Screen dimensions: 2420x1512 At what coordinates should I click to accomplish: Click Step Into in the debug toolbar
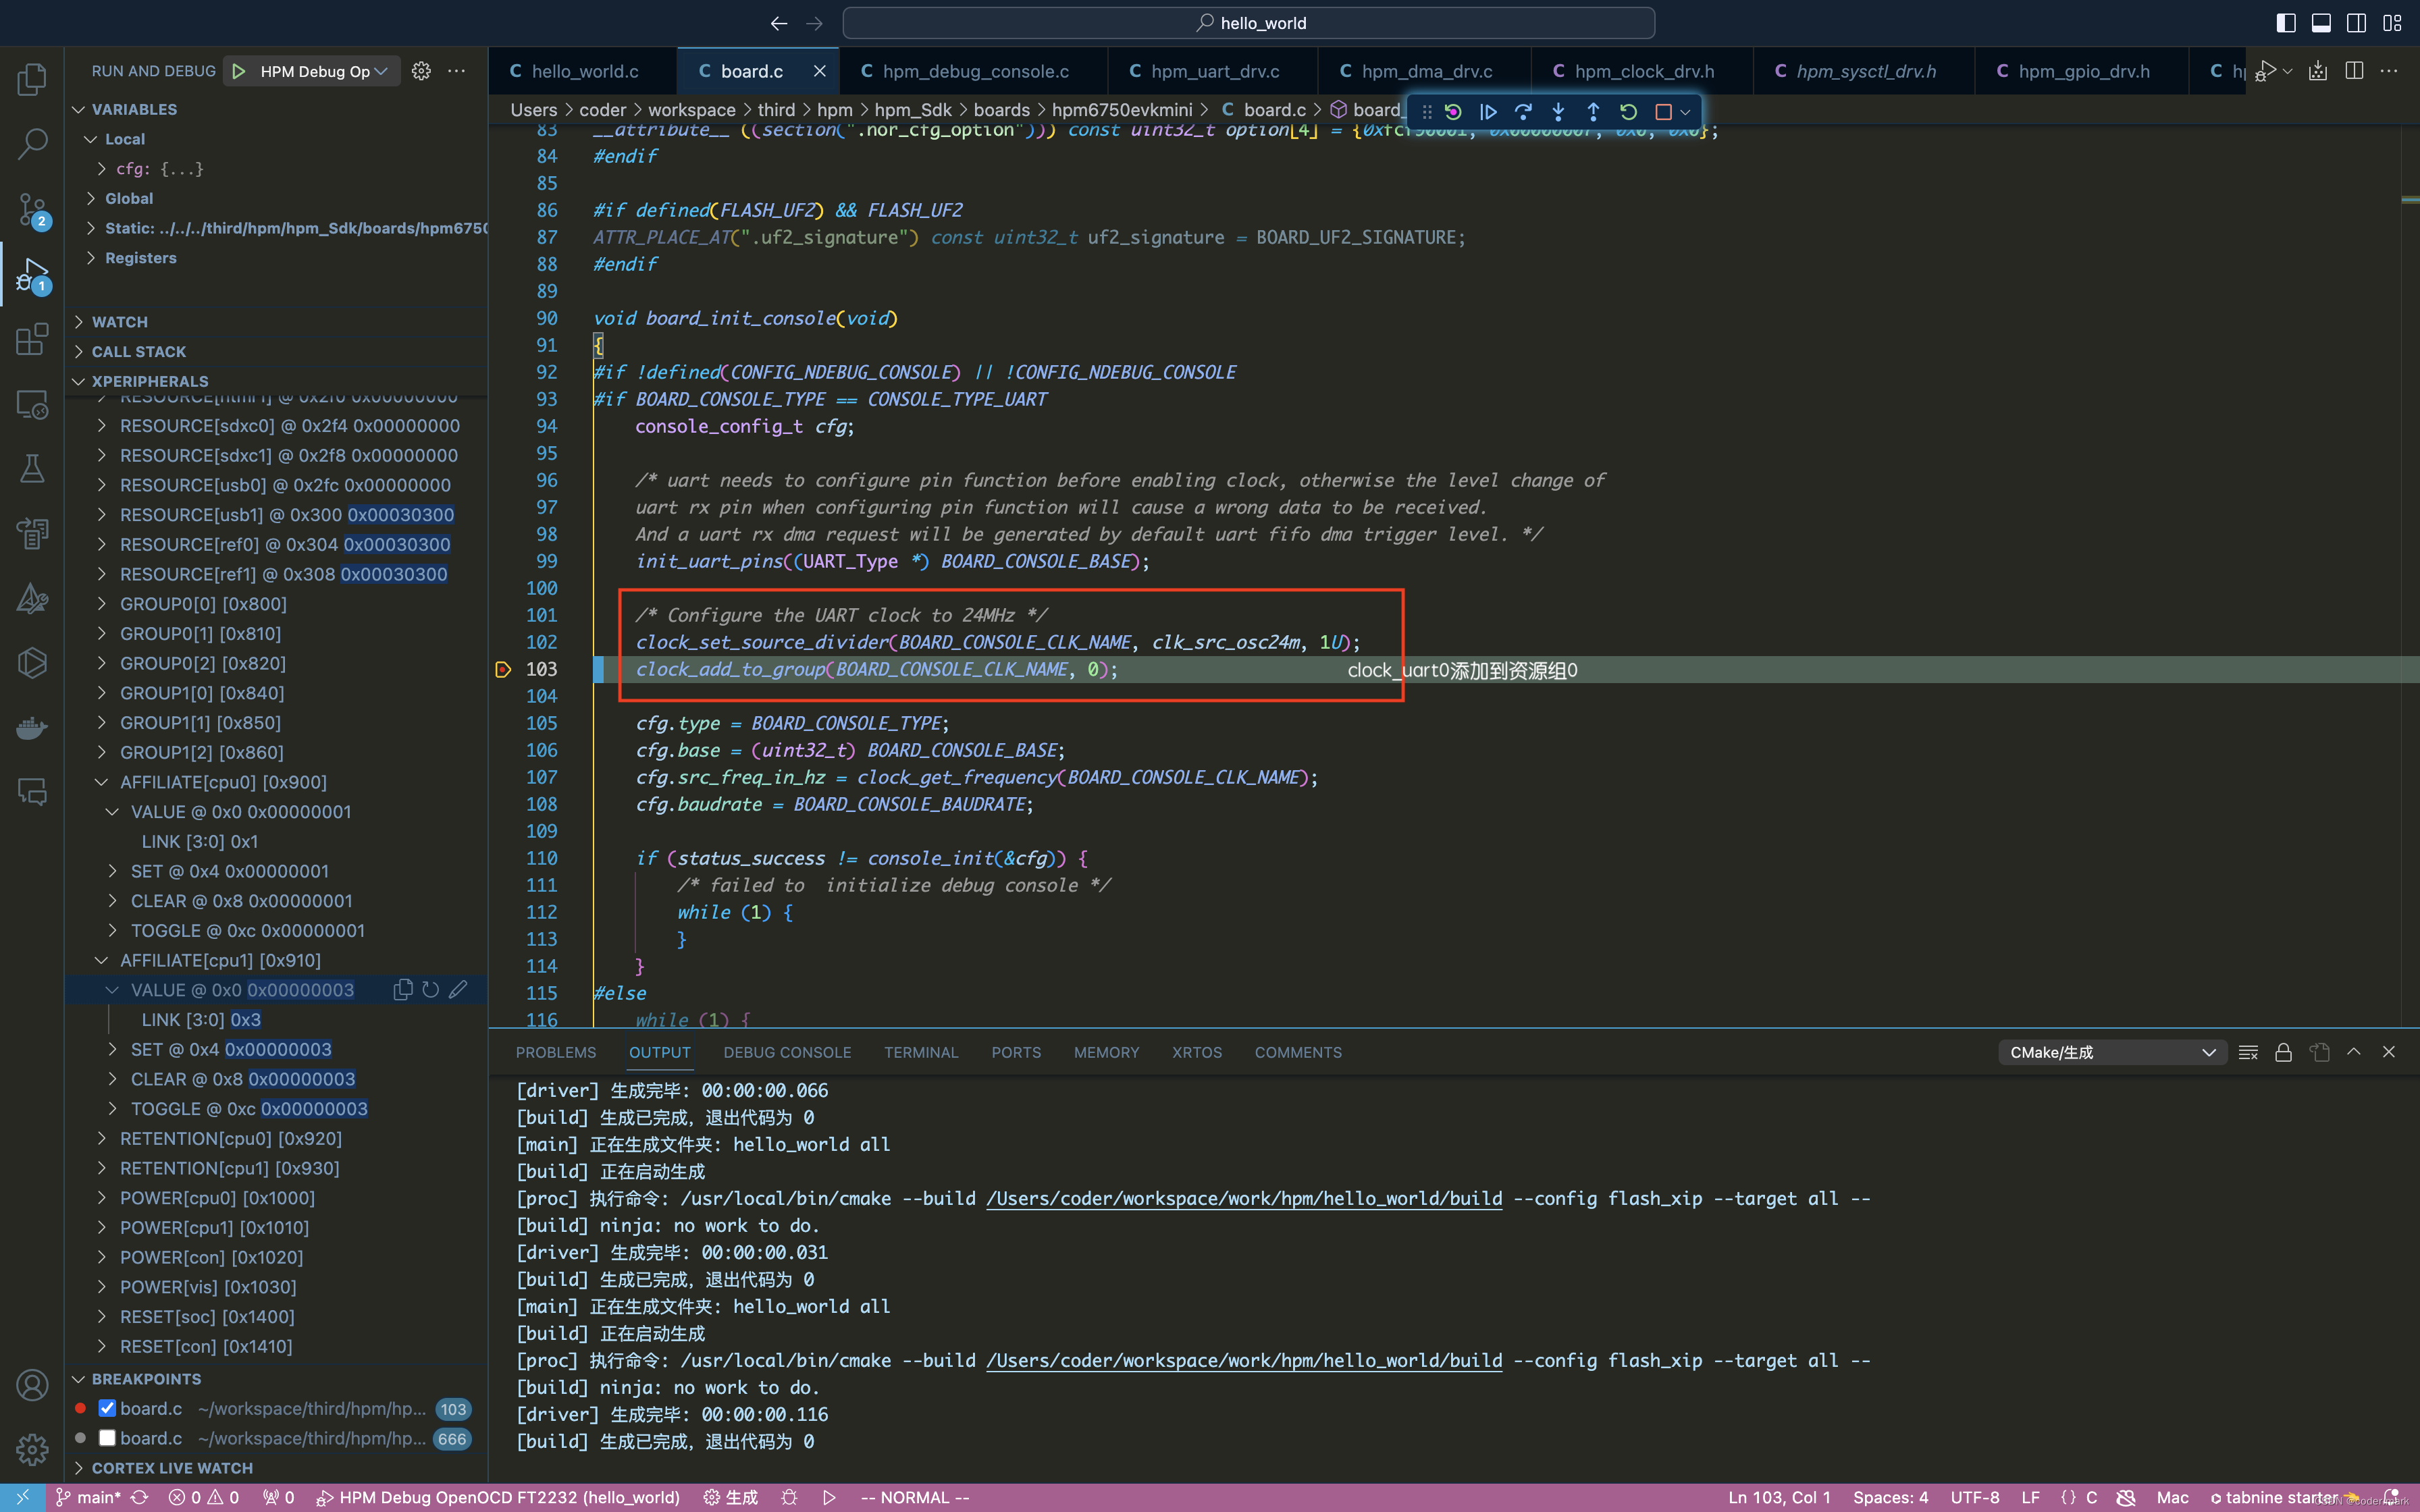(1558, 112)
